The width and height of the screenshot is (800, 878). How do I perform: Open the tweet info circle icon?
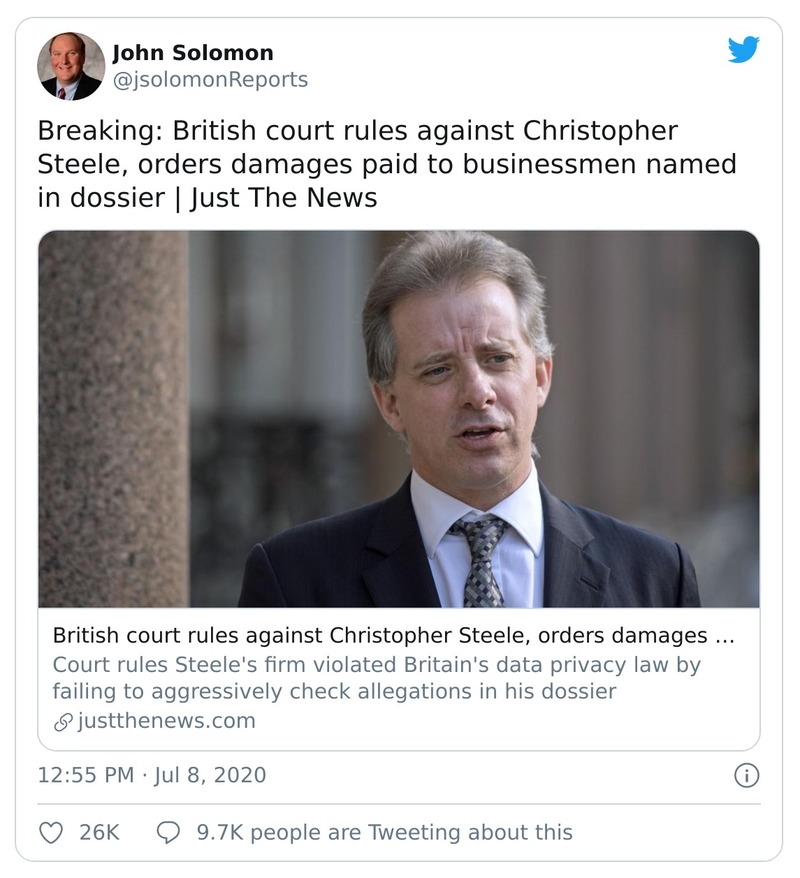pos(746,775)
